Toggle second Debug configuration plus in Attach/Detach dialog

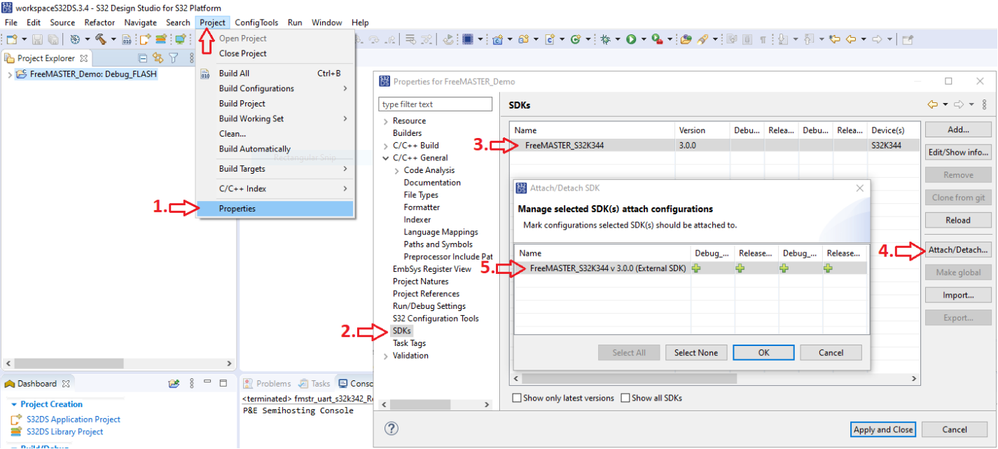coord(784,268)
